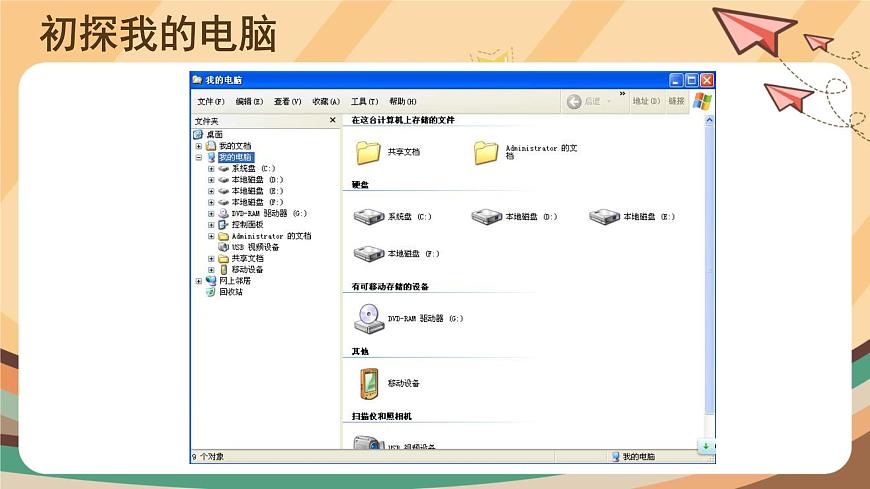870x489 pixels.
Task: Select 我的电脑 text in the folder tree
Action: tap(235, 157)
